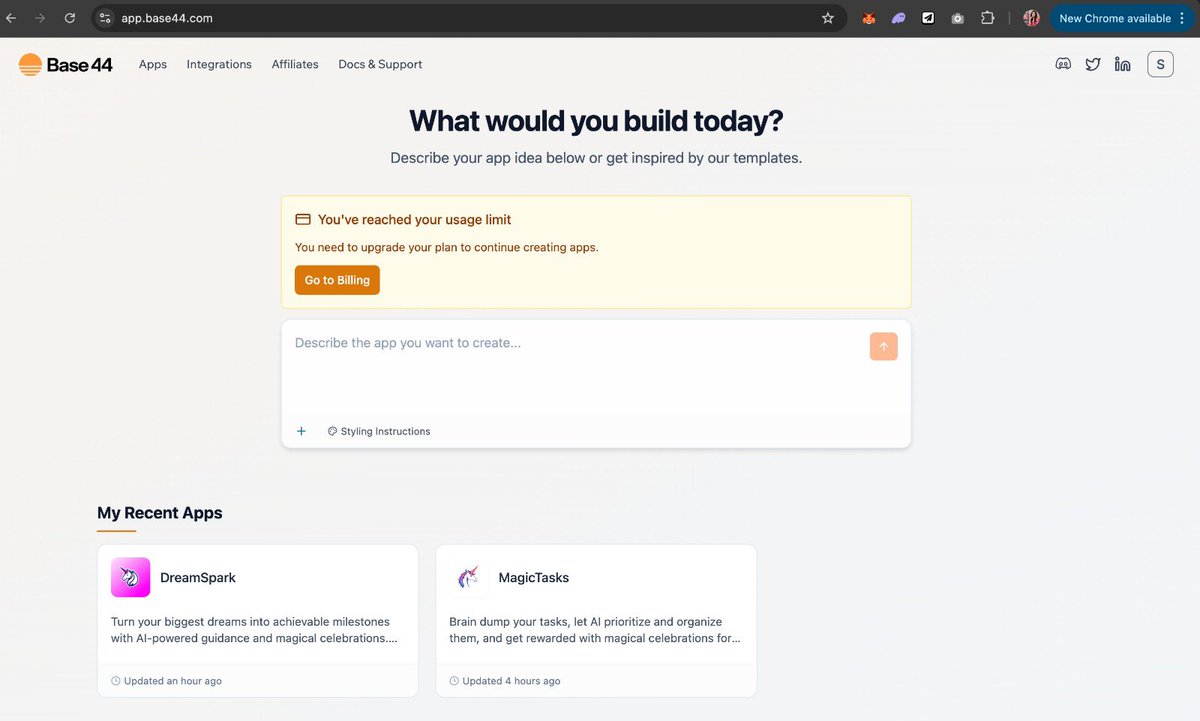Click the browser forward arrow

pos(40,18)
